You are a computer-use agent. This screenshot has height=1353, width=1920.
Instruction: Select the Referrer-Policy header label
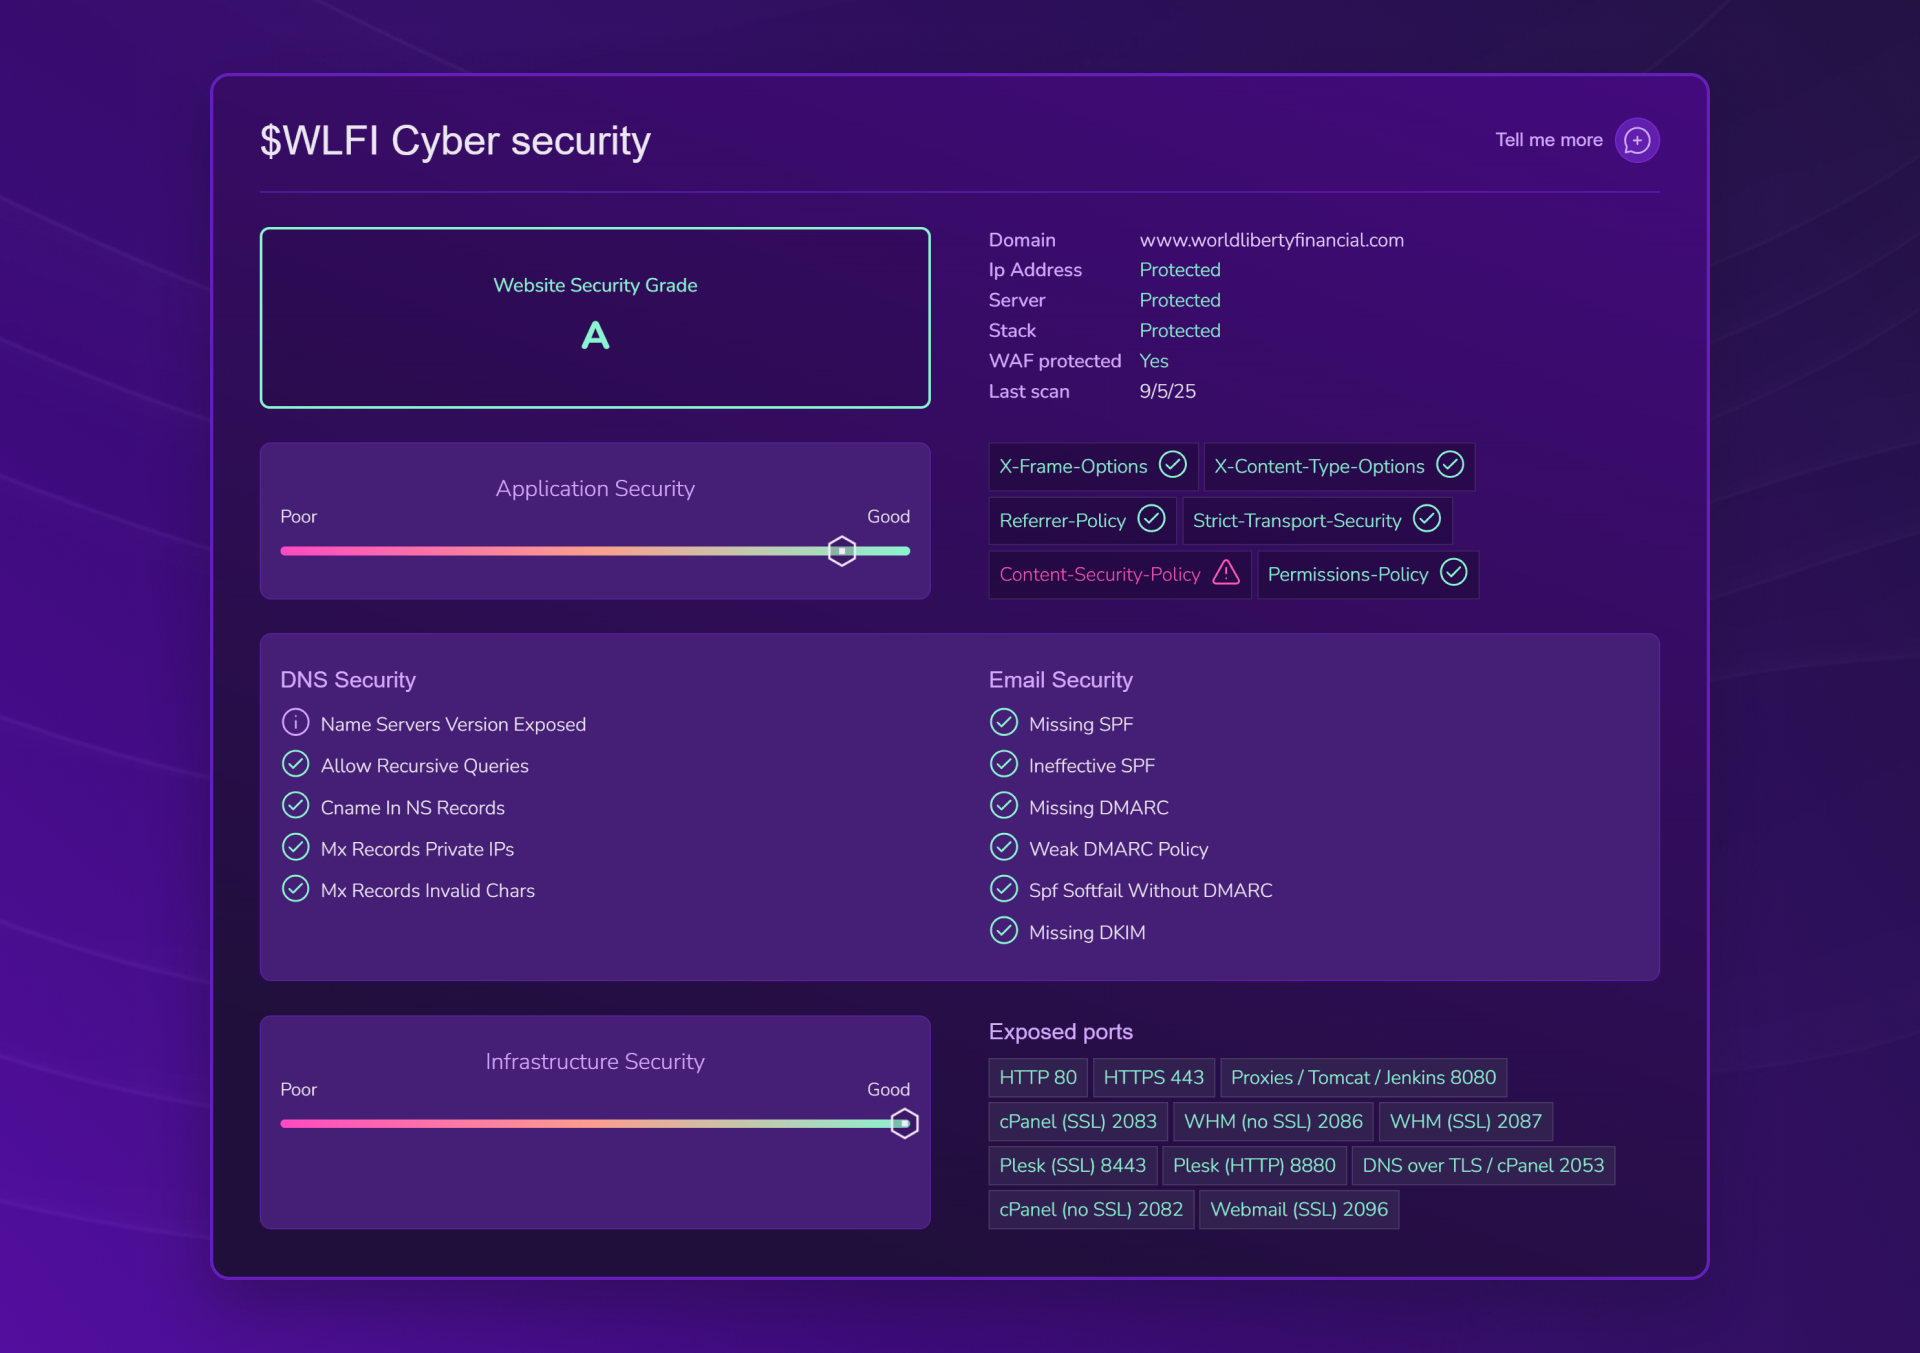click(1062, 520)
